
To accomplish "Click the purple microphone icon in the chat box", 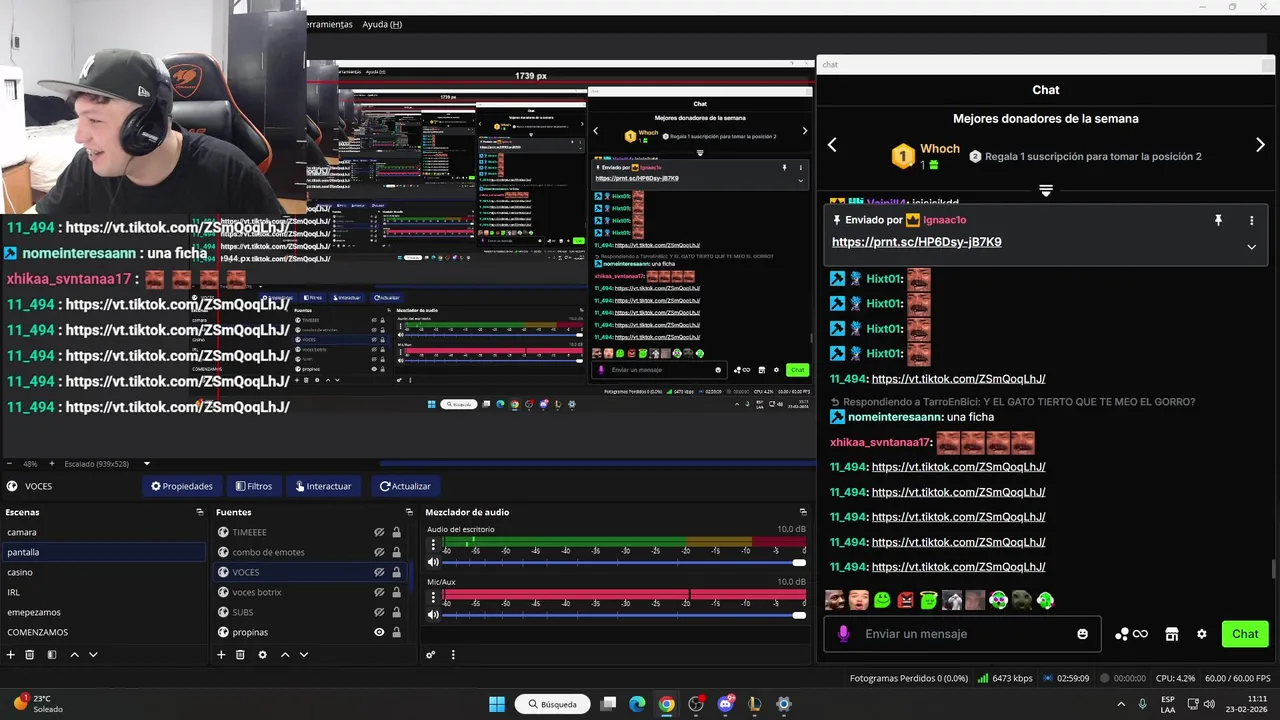I will tap(844, 634).
